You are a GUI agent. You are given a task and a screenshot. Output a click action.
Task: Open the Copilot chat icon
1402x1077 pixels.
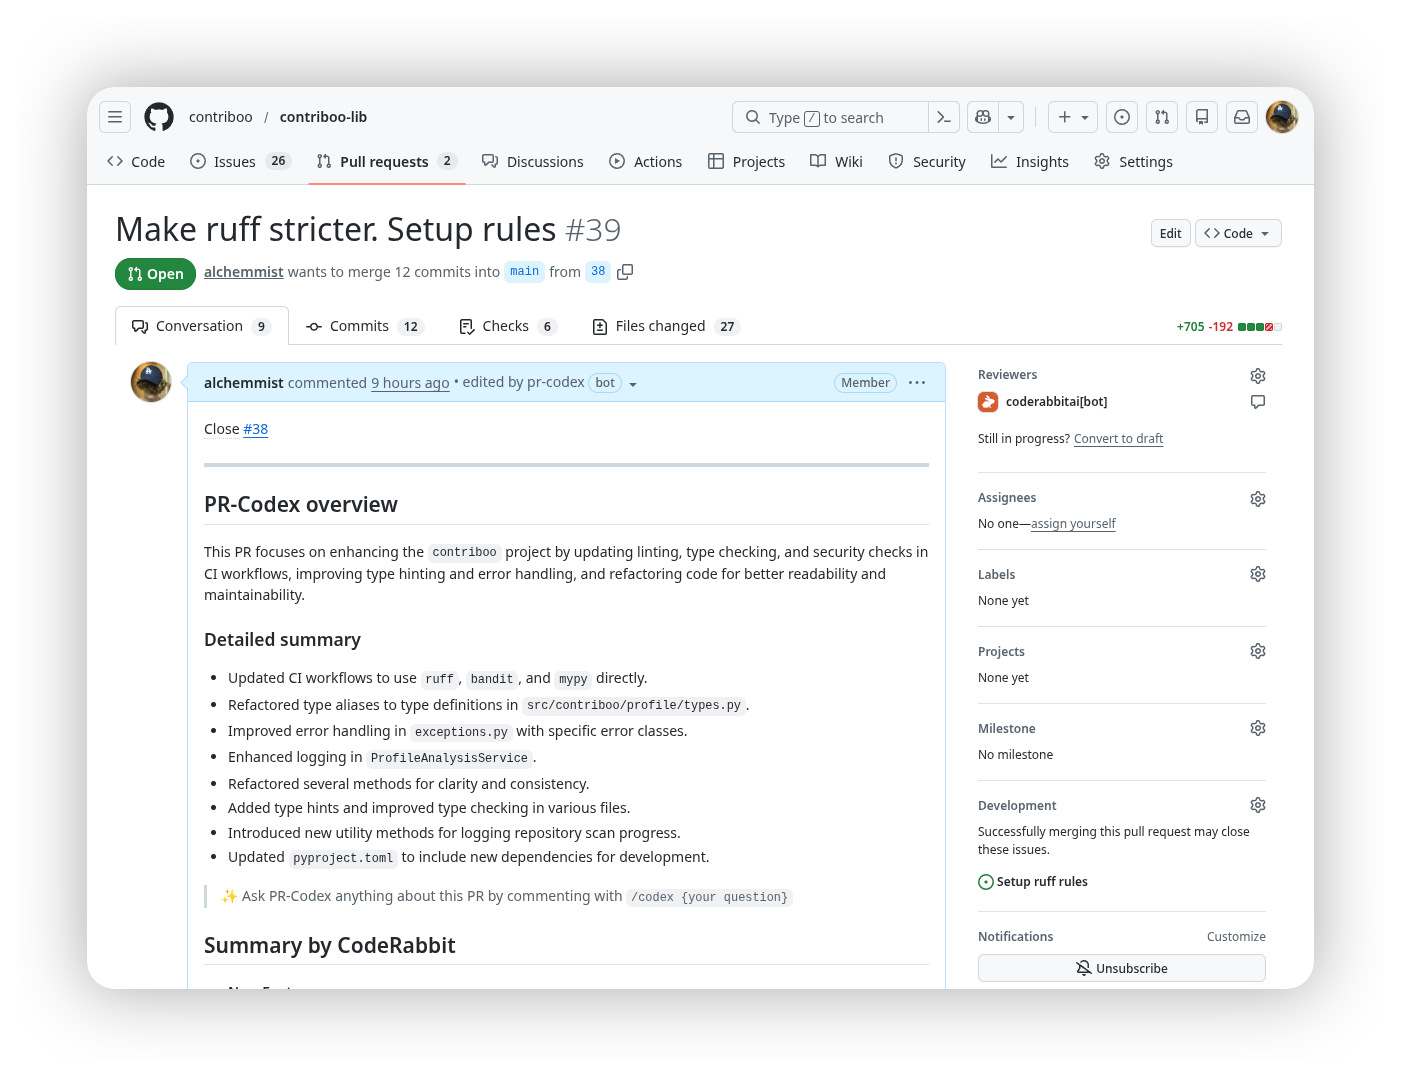coord(984,117)
